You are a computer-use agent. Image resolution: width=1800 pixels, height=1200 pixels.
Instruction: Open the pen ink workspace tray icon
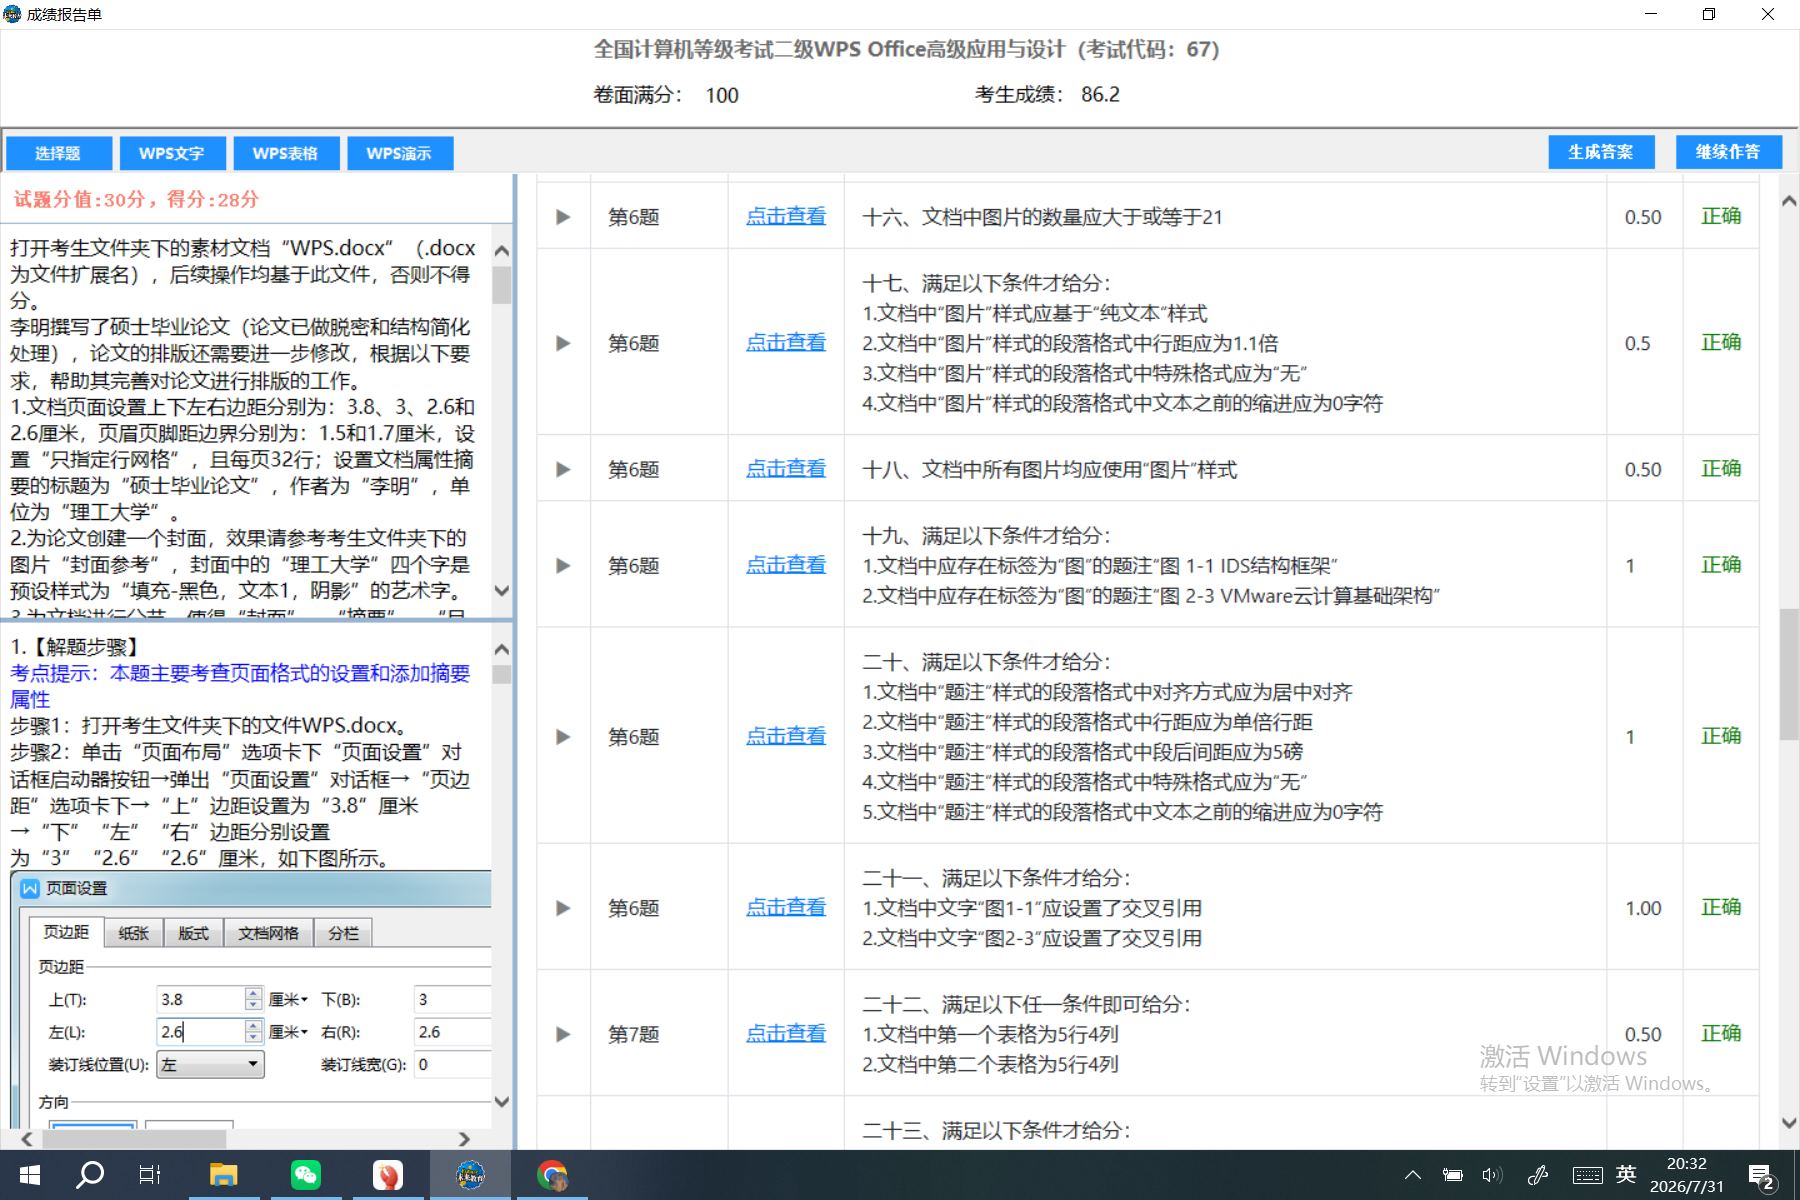(x=1538, y=1175)
